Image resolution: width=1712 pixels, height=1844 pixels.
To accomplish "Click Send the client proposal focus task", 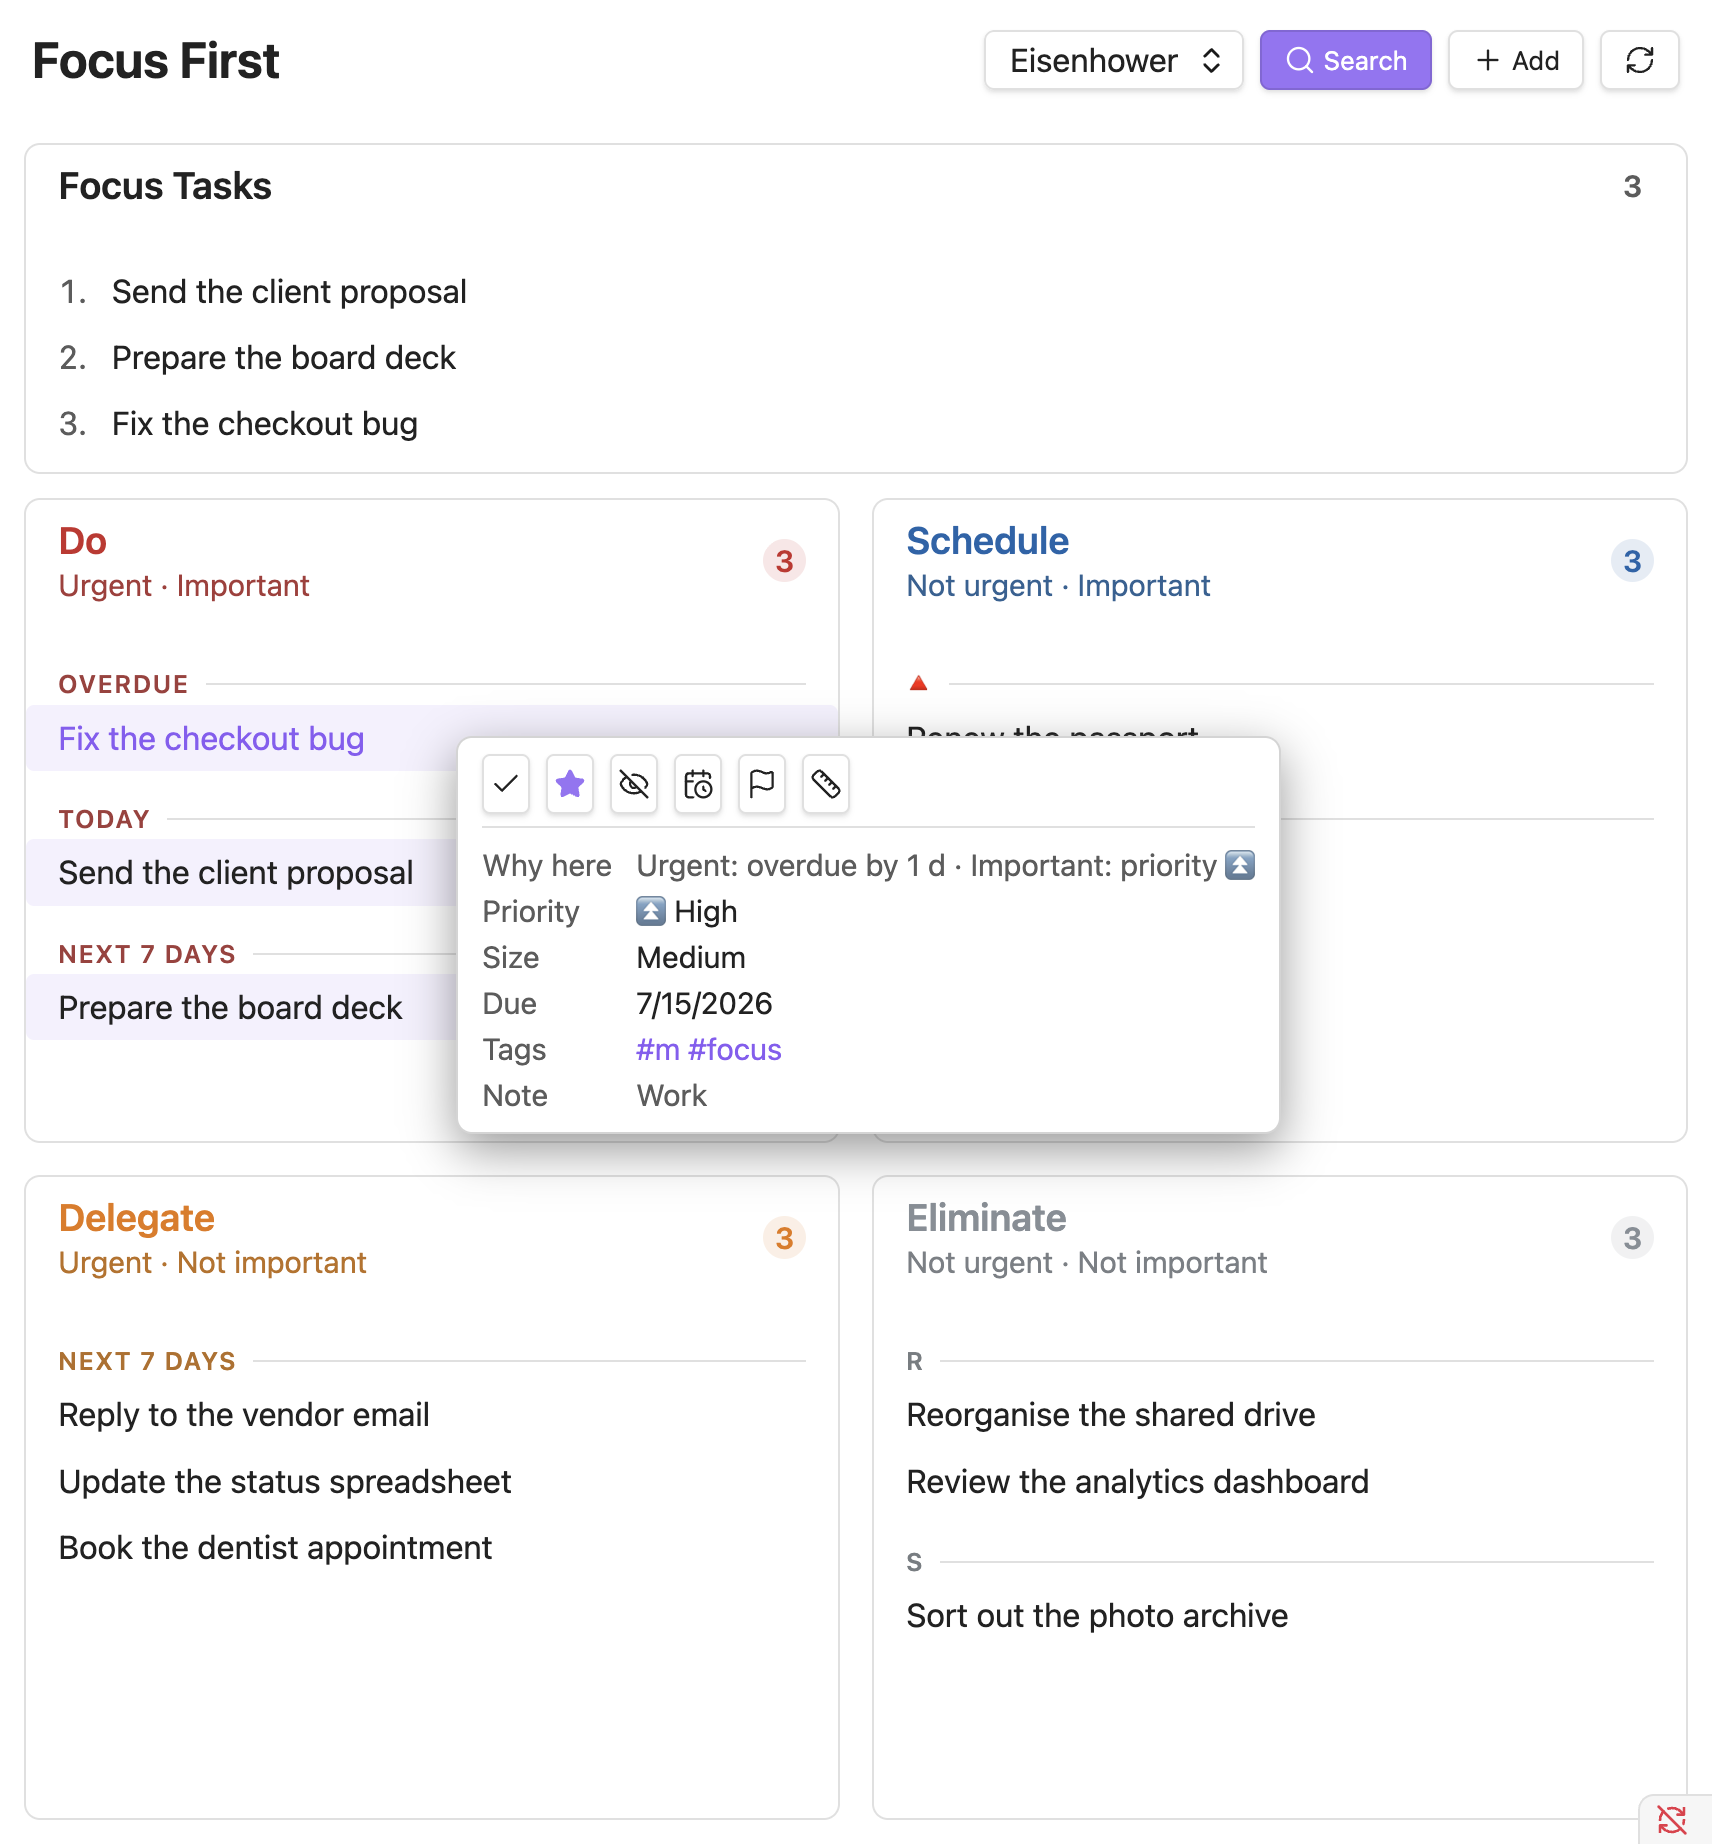I will click(289, 292).
